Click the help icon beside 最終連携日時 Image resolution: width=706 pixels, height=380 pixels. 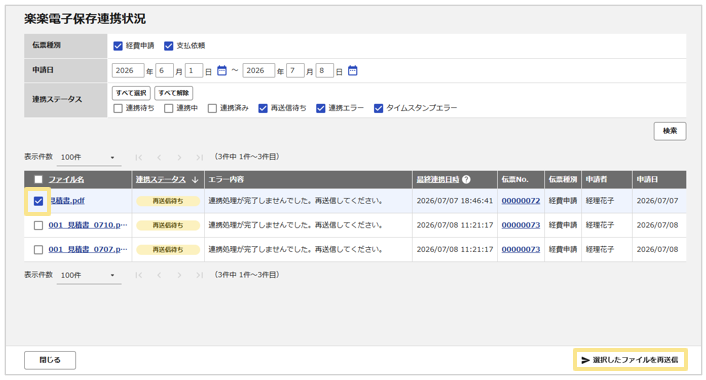[466, 179]
